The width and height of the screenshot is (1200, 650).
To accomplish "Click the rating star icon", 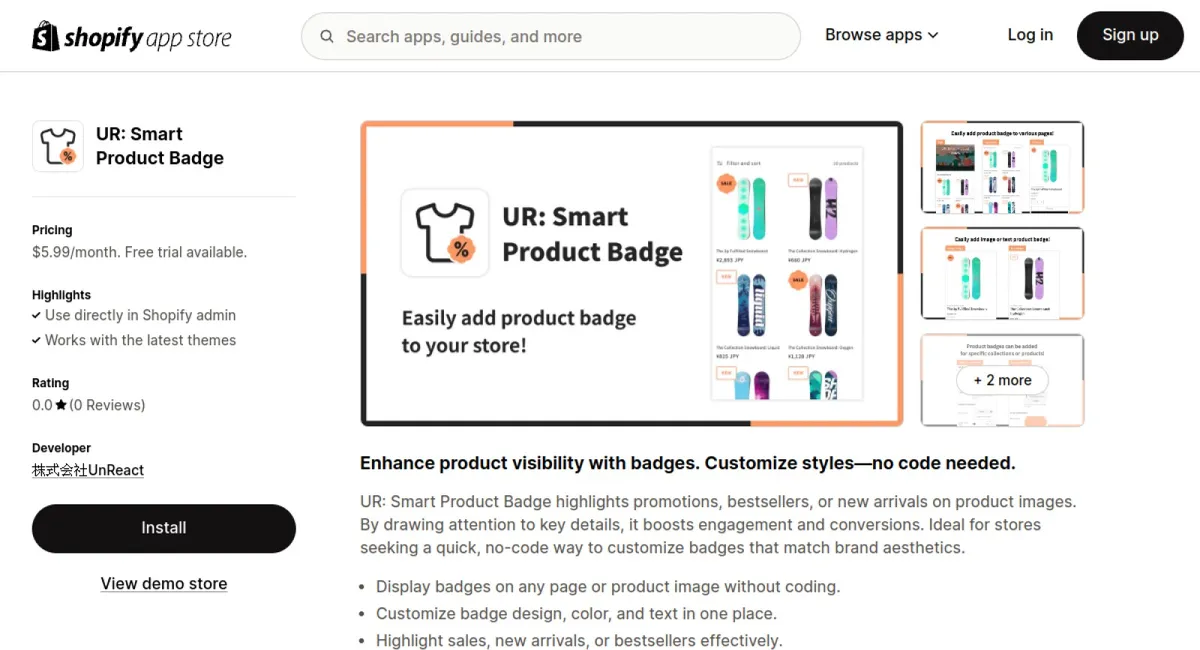I will [61, 405].
